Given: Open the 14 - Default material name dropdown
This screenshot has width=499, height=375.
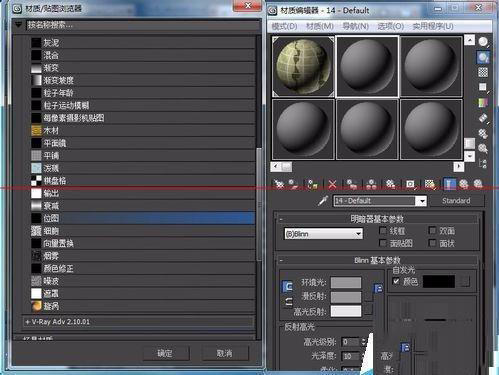Looking at the screenshot, I should point(422,201).
